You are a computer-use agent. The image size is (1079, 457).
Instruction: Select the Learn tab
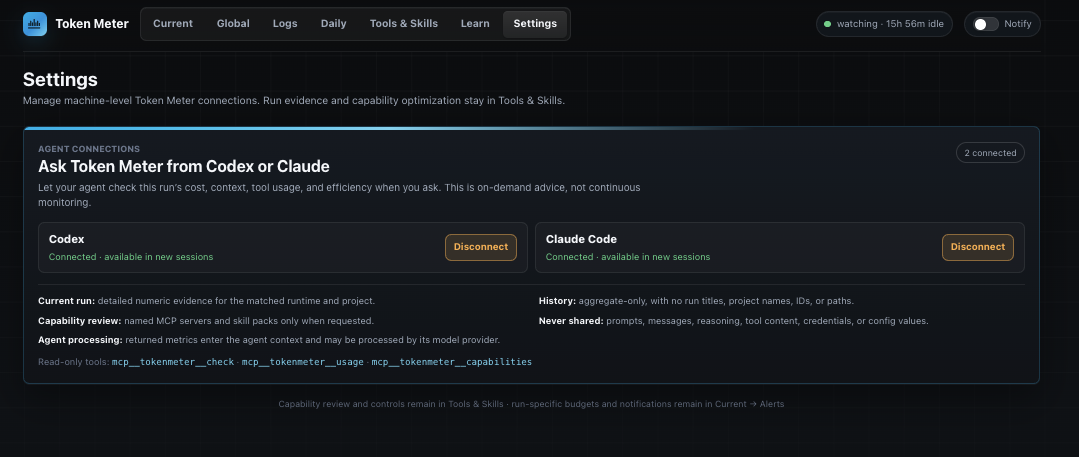click(475, 23)
